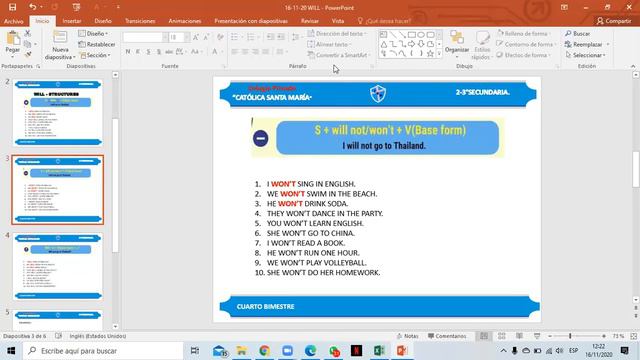Collapse the ribbon with the chevron
Image resolution: width=640 pixels, height=360 pixels.
633,66
